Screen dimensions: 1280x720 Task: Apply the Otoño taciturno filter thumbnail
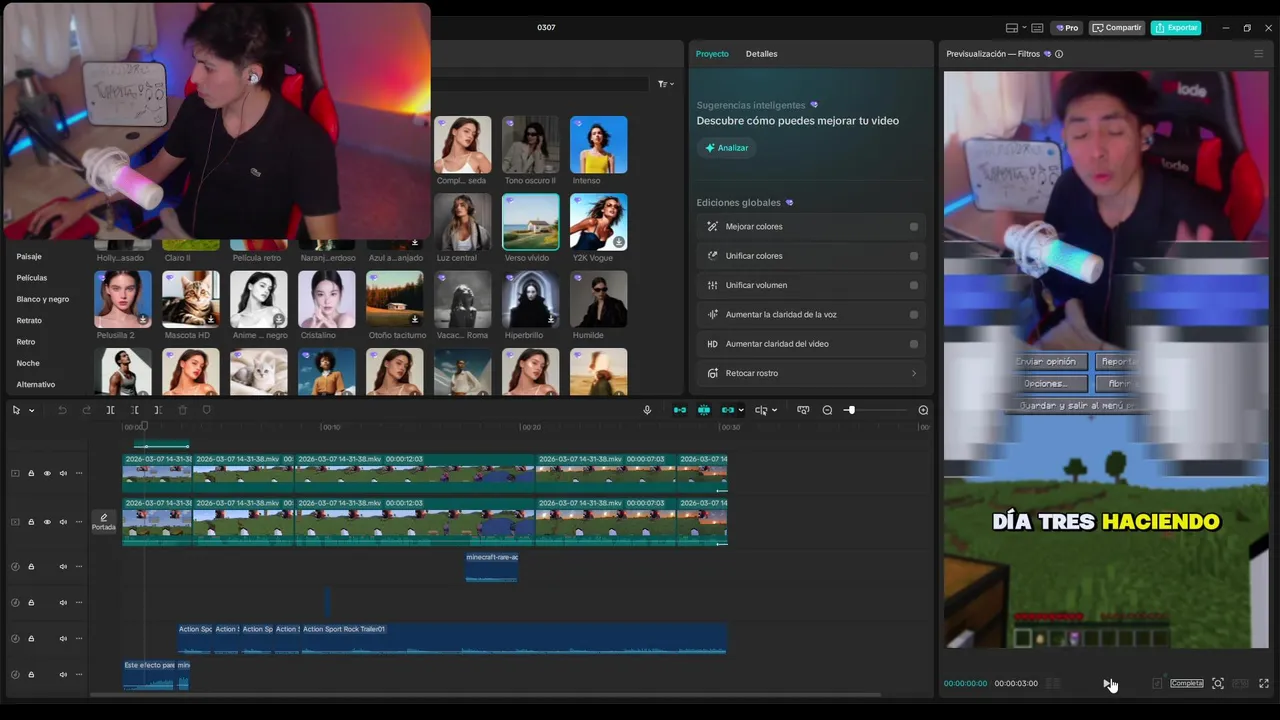tap(394, 299)
